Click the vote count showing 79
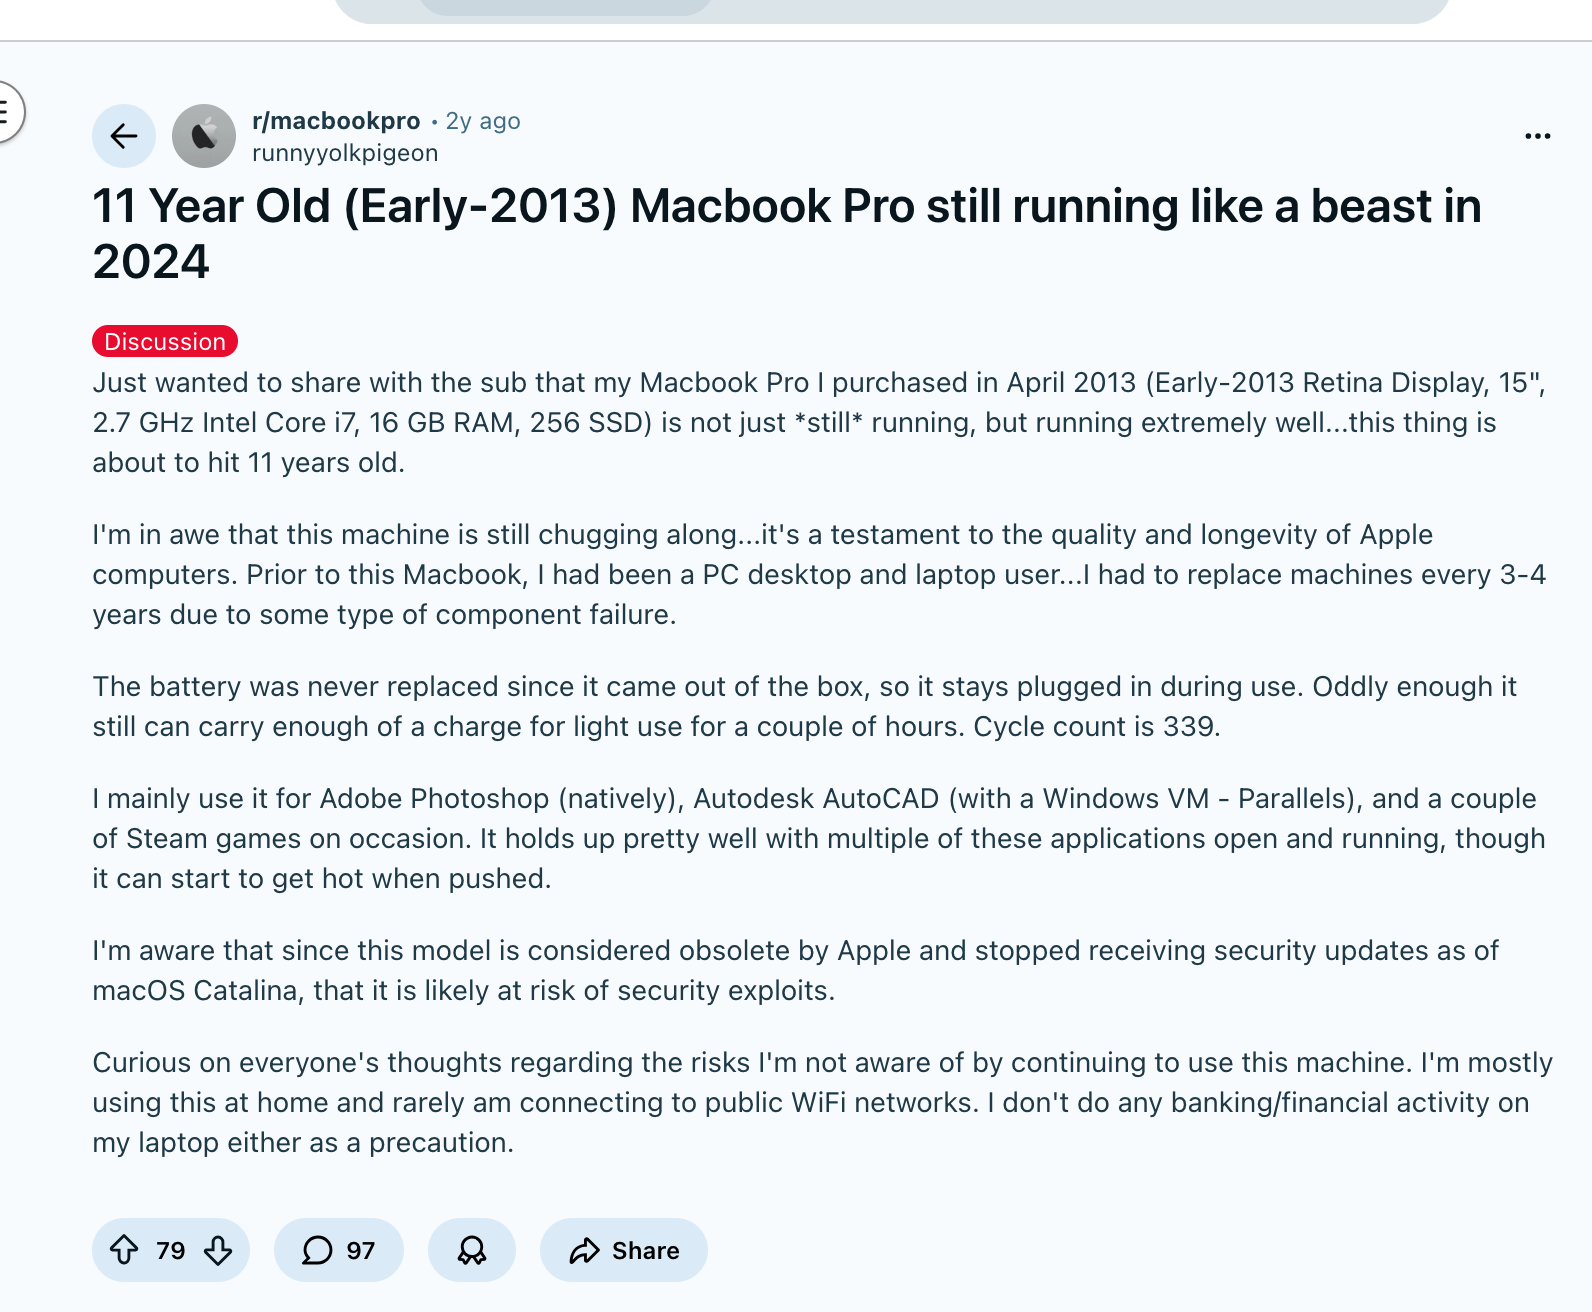This screenshot has width=1592, height=1312. point(171,1250)
